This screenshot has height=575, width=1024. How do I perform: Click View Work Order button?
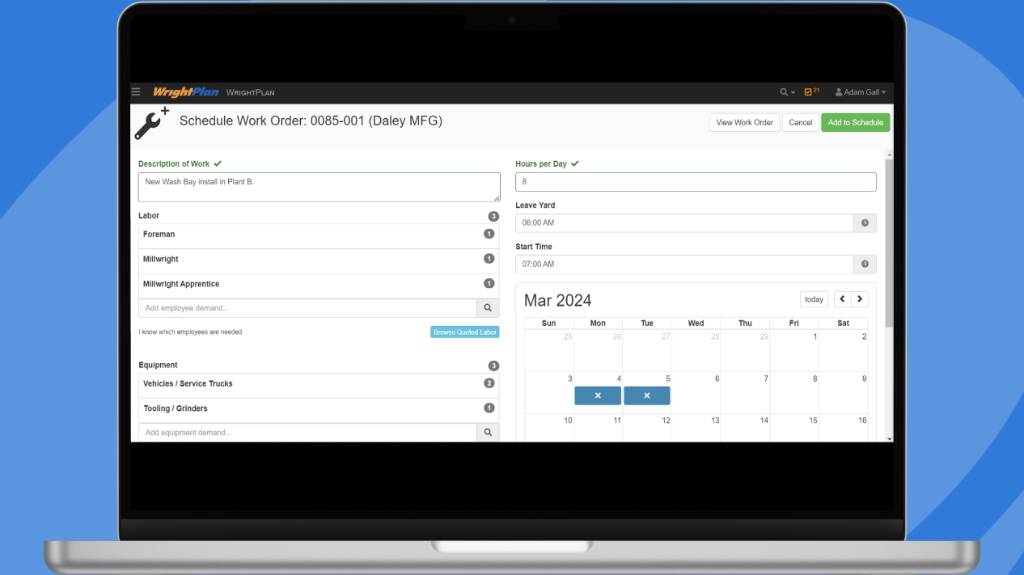[x=744, y=122]
